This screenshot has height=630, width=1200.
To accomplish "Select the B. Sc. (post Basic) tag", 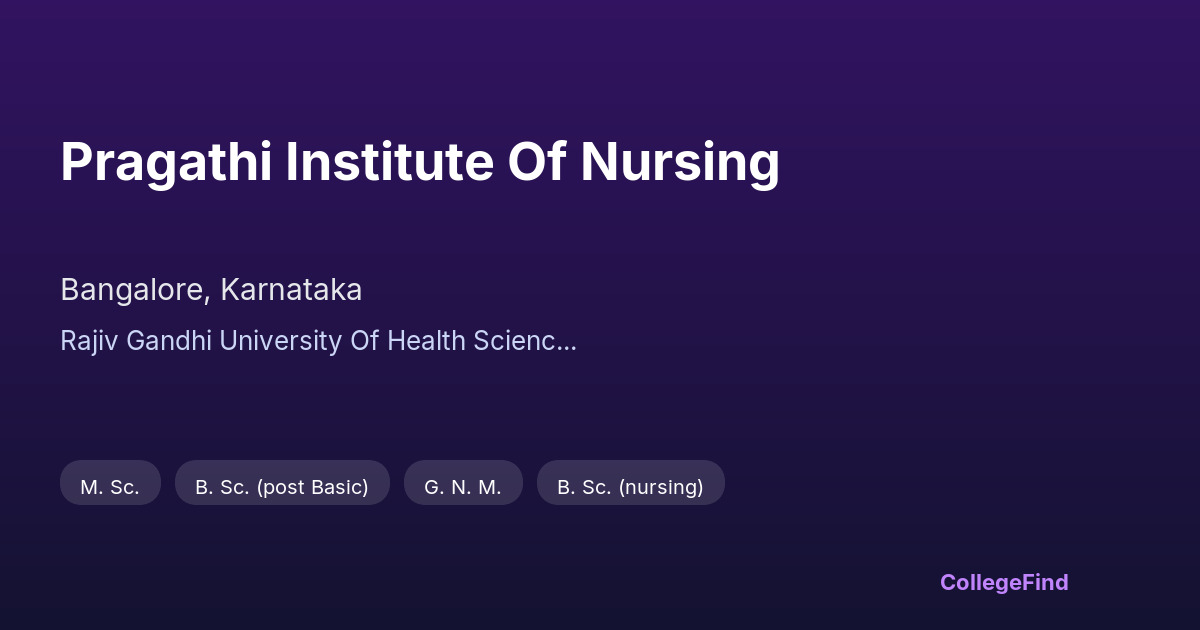I will click(x=282, y=487).
